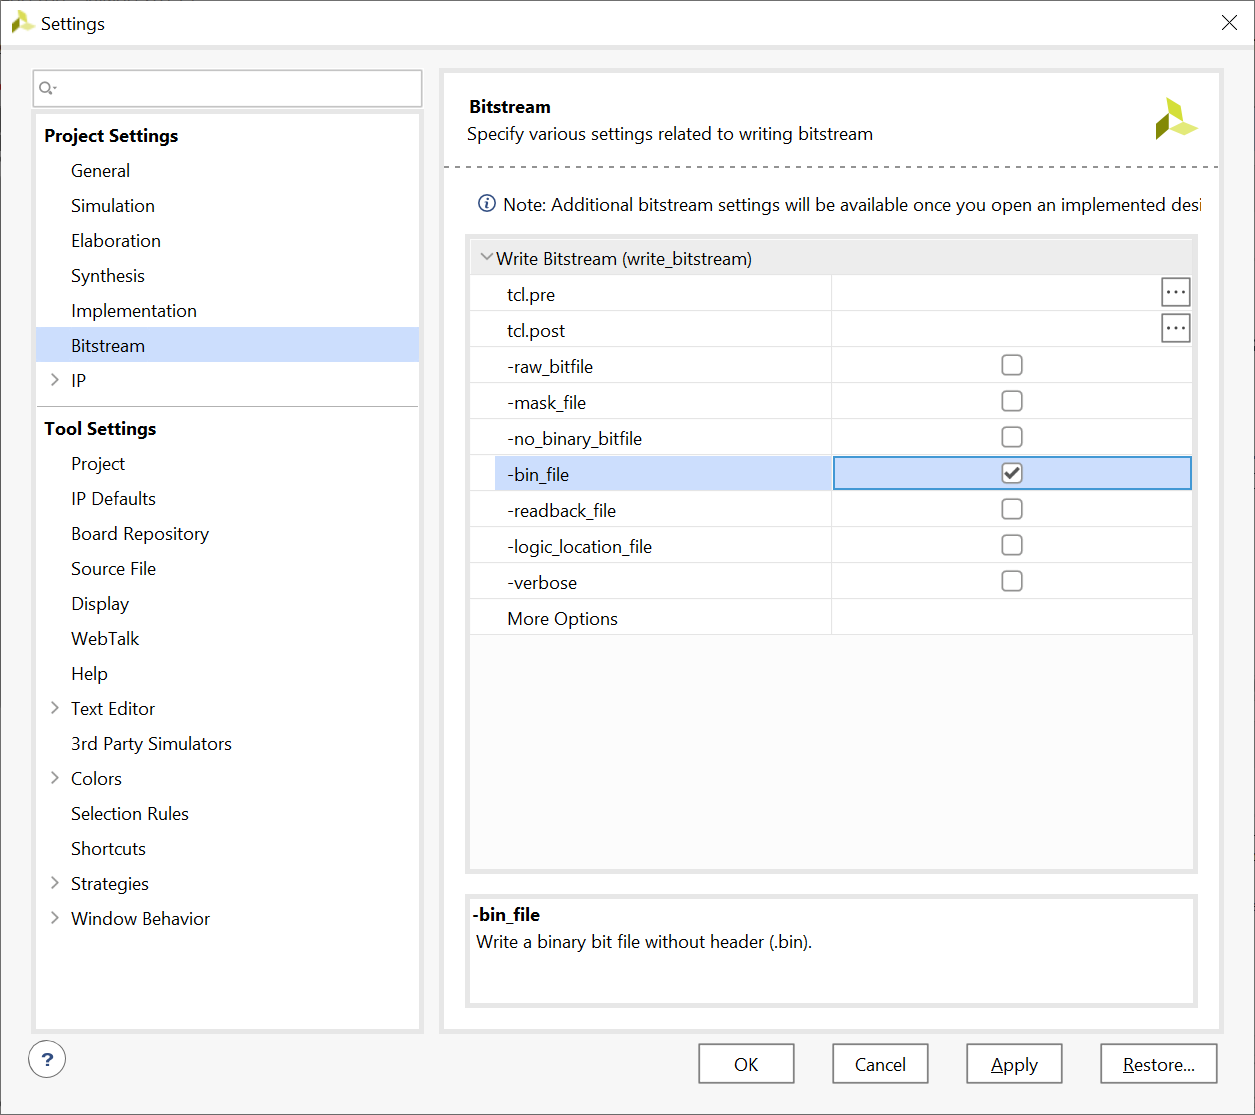
Task: Confirm settings with the OK button
Action: [x=746, y=1064]
